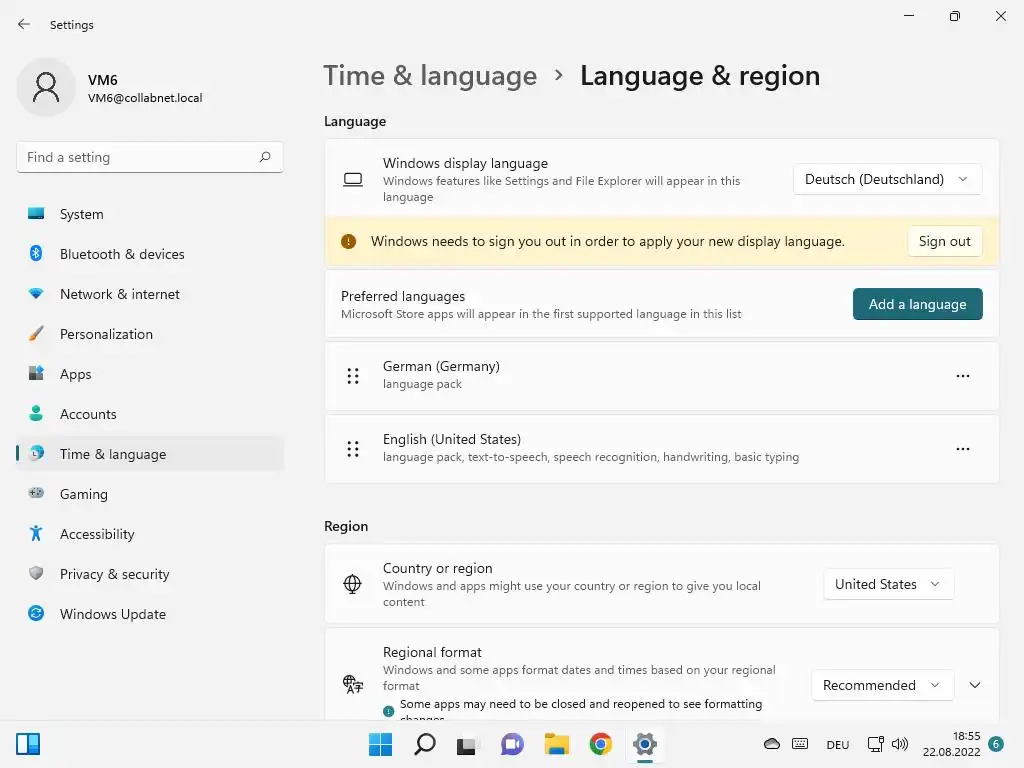Viewport: 1024px width, 768px height.
Task: Click the English (United States) language row
Action: click(x=662, y=449)
